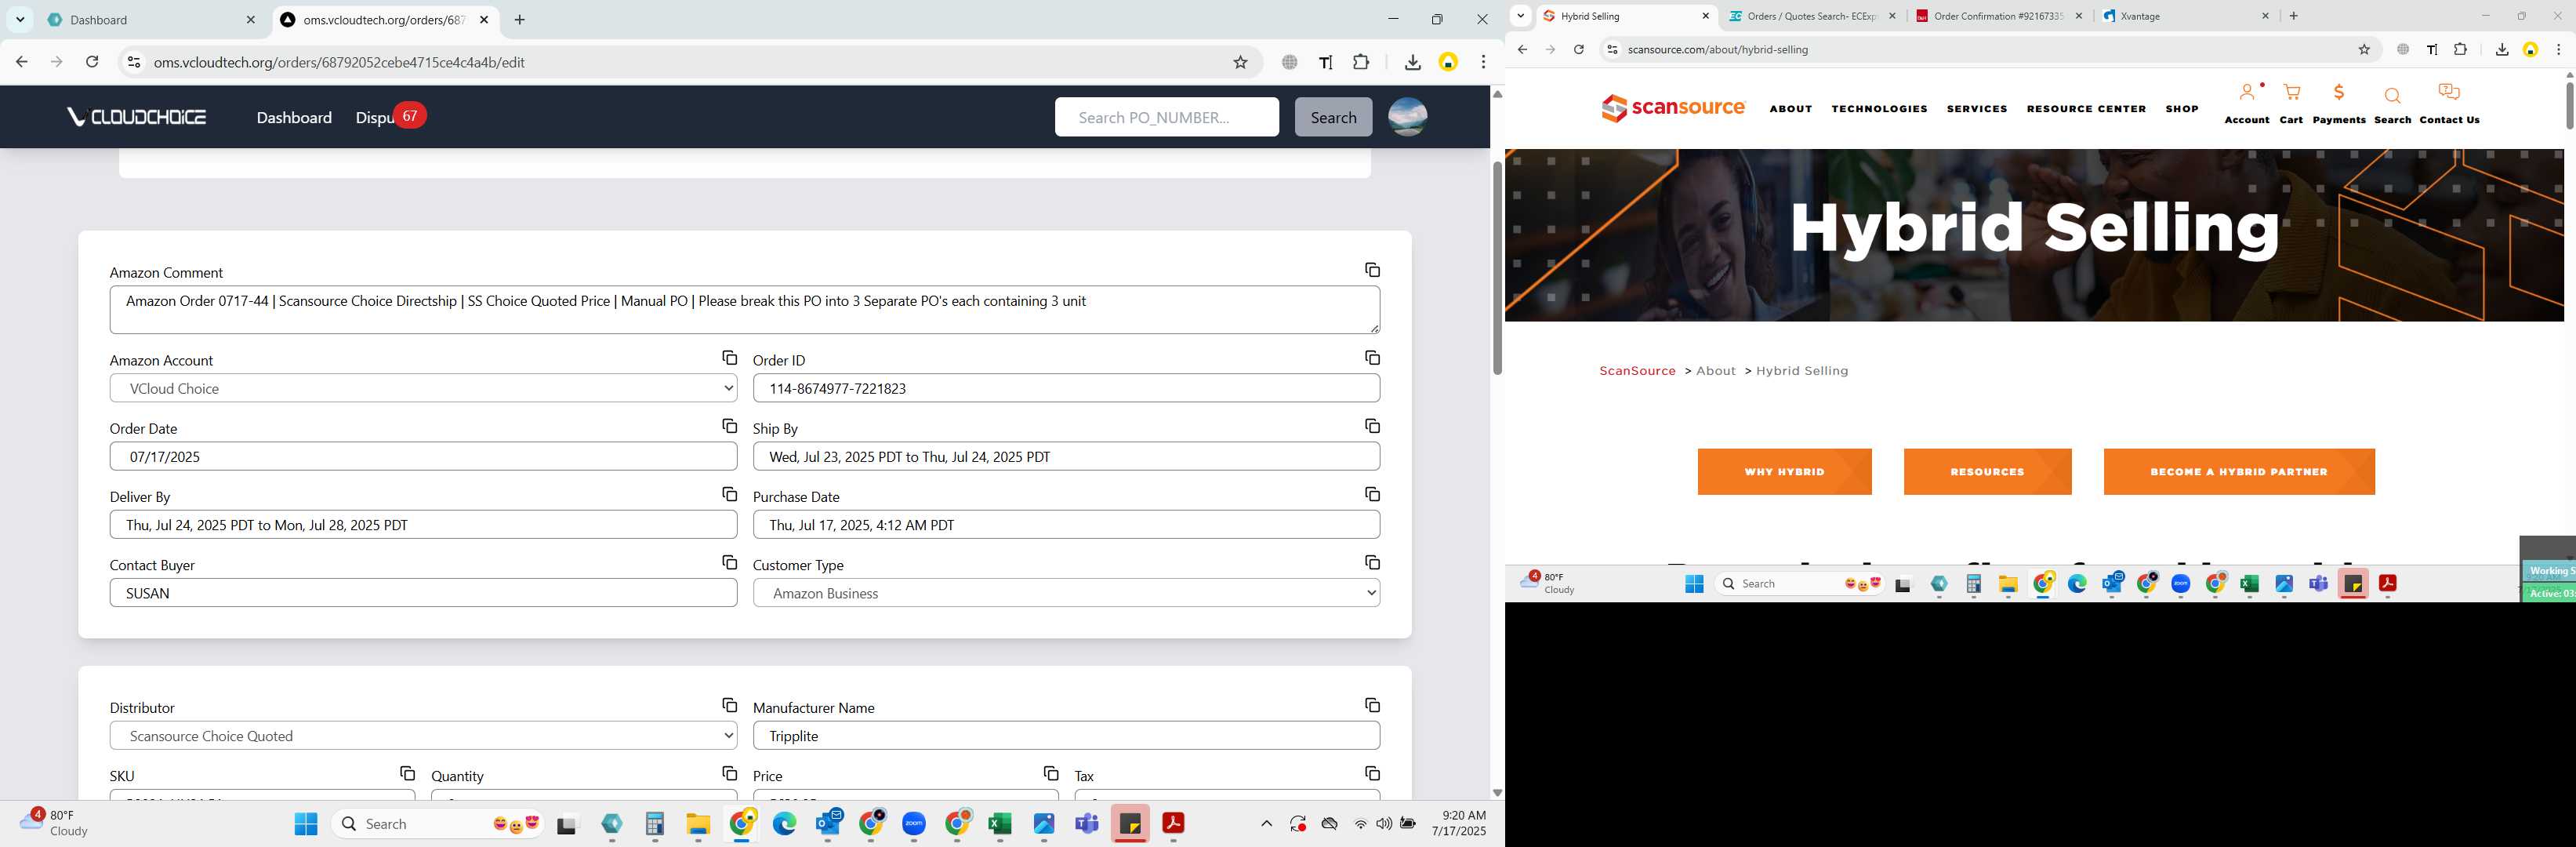Click the ScanSource logo
Screen dimensions: 2576x847
[x=1672, y=108]
